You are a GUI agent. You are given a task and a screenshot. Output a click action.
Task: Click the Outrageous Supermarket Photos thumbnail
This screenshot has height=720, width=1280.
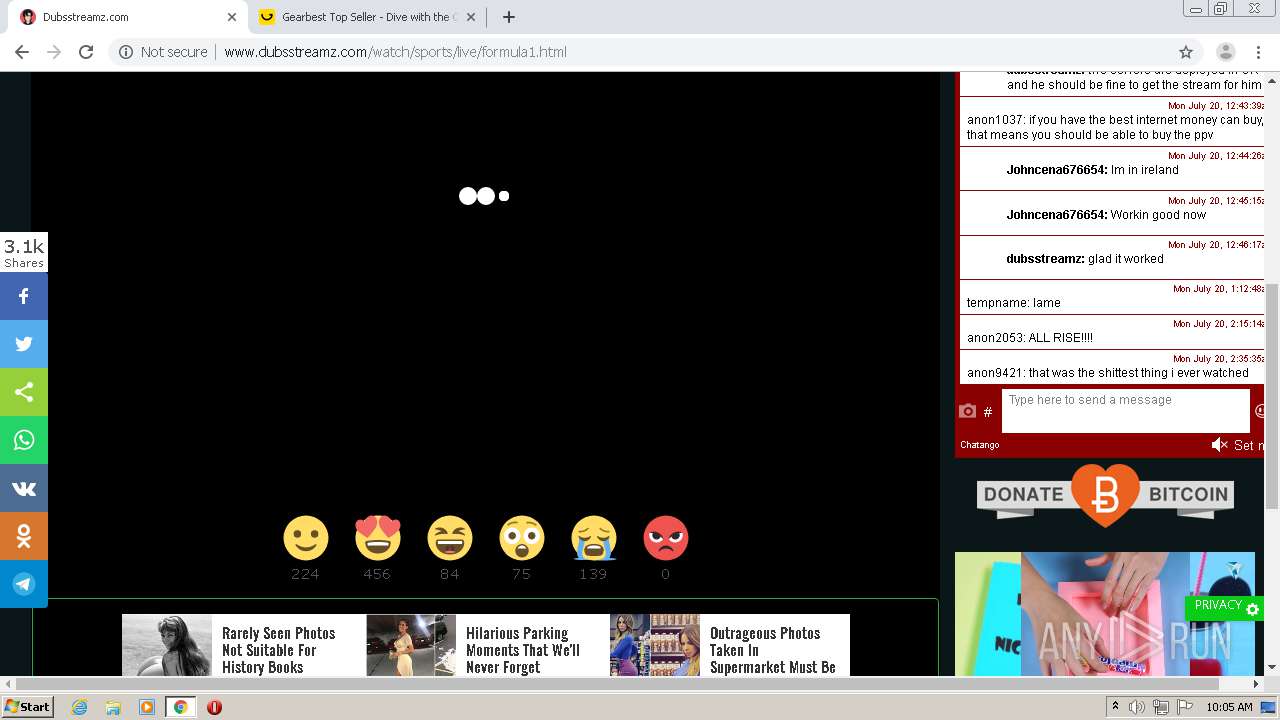click(655, 646)
